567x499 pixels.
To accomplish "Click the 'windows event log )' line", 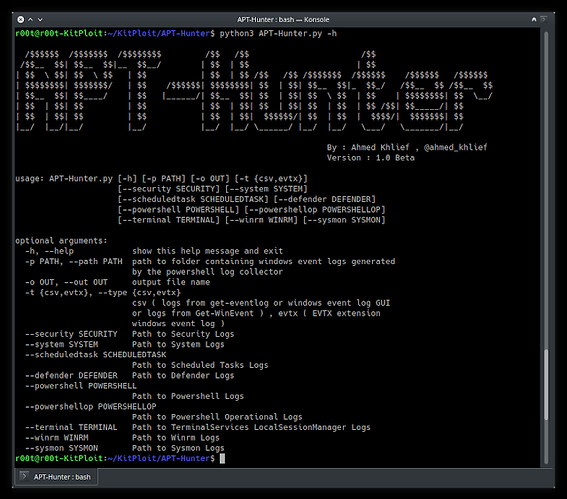I will (178, 324).
